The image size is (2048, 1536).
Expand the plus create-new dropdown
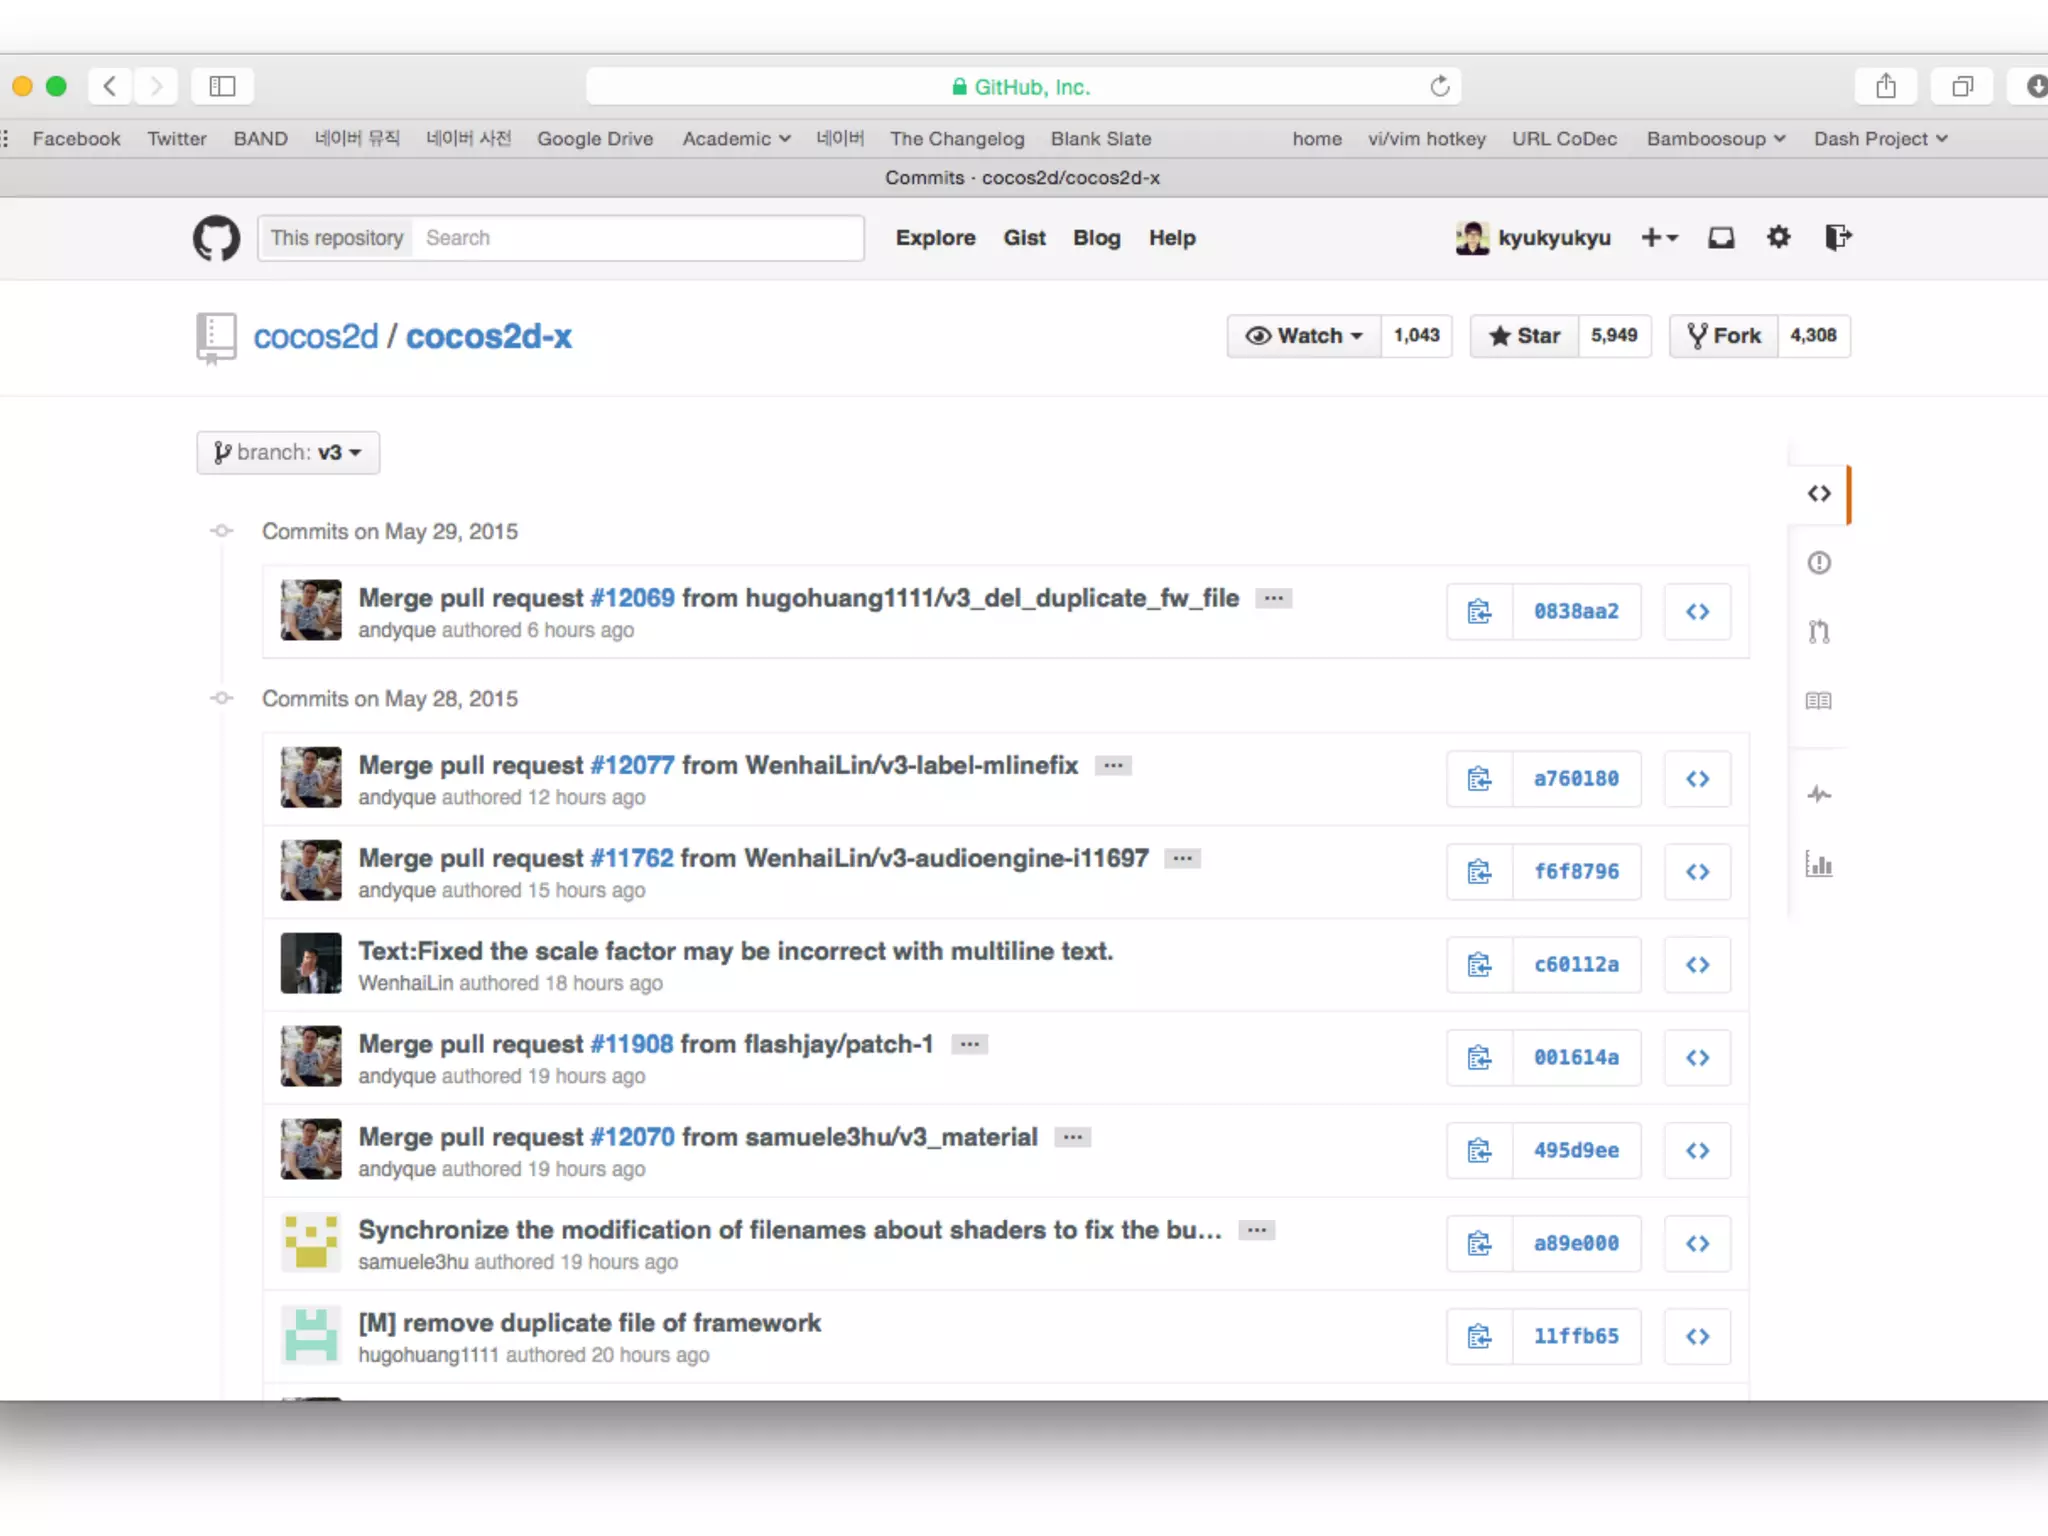click(x=1659, y=238)
